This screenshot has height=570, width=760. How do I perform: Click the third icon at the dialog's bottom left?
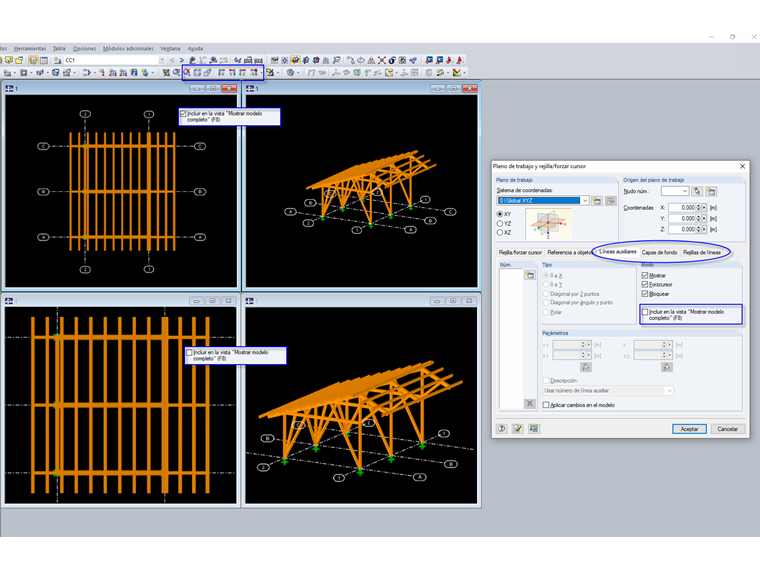[534, 428]
